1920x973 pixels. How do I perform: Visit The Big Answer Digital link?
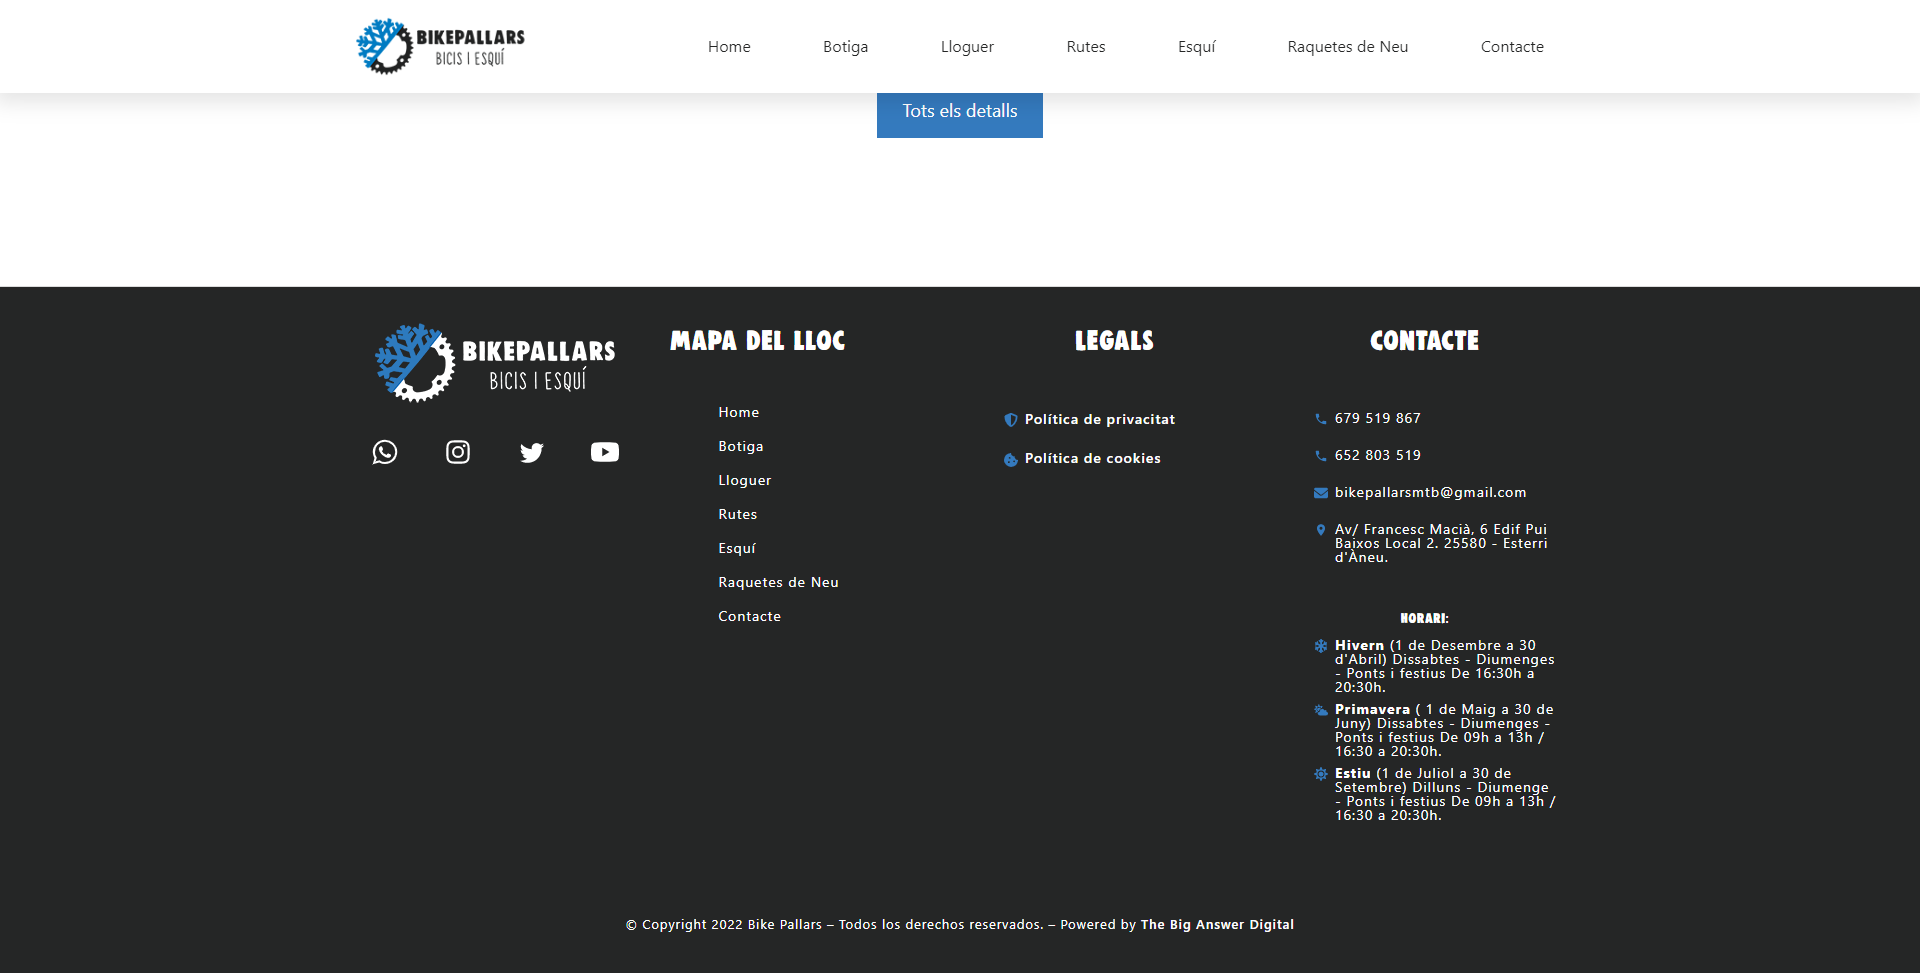(1217, 925)
